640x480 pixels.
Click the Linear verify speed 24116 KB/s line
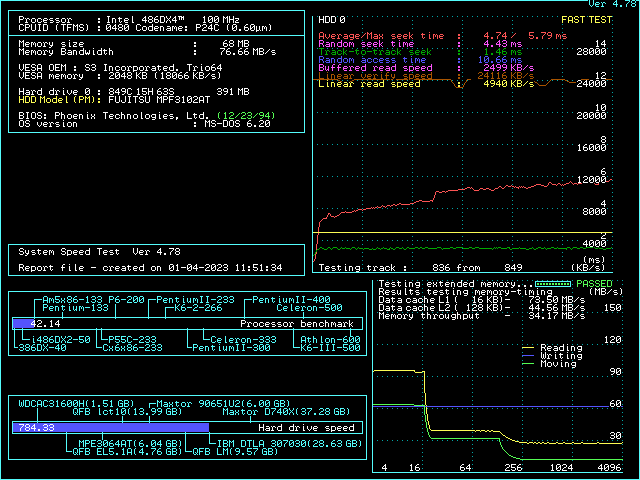(426, 76)
